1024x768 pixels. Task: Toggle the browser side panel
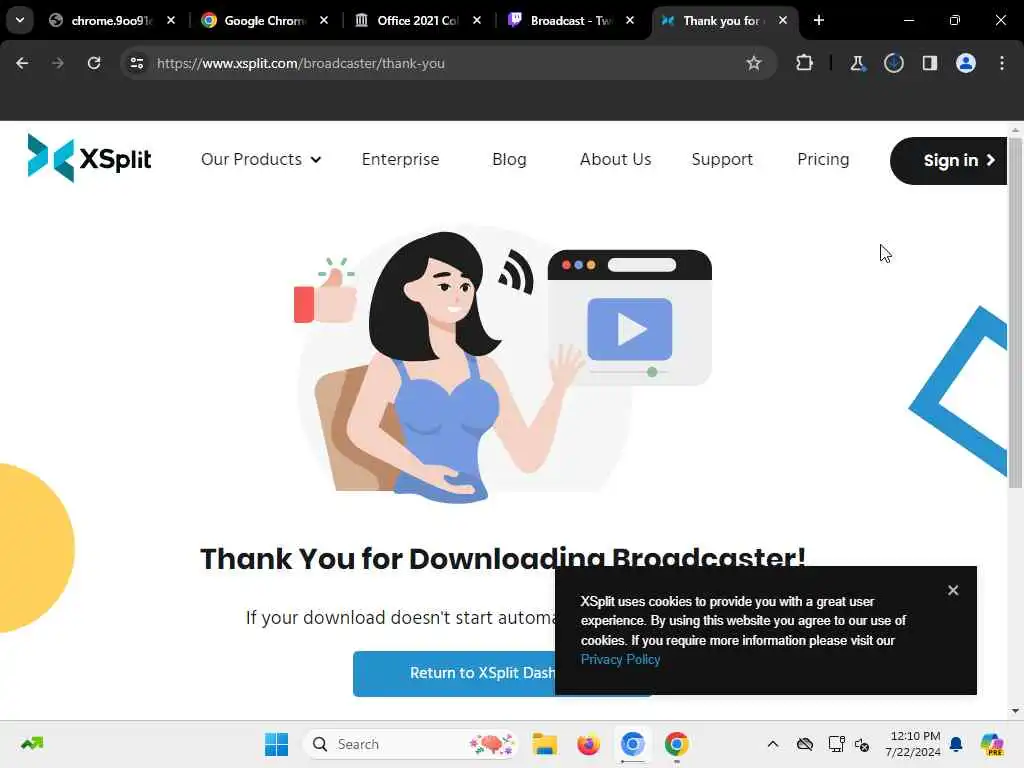(929, 63)
